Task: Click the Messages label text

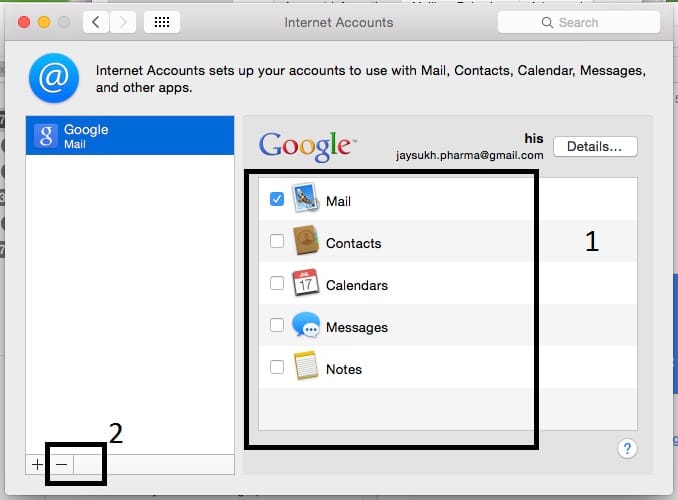Action: point(357,327)
